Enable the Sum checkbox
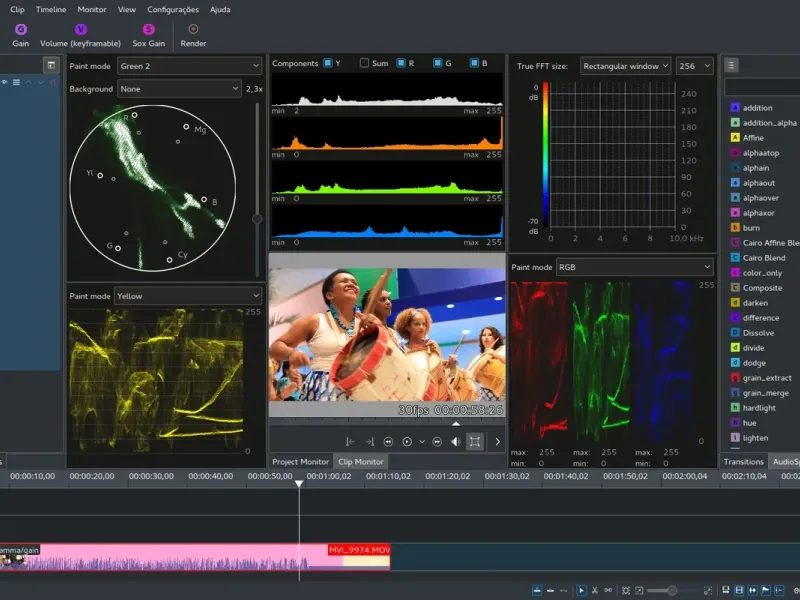This screenshot has width=800, height=600. coord(365,63)
